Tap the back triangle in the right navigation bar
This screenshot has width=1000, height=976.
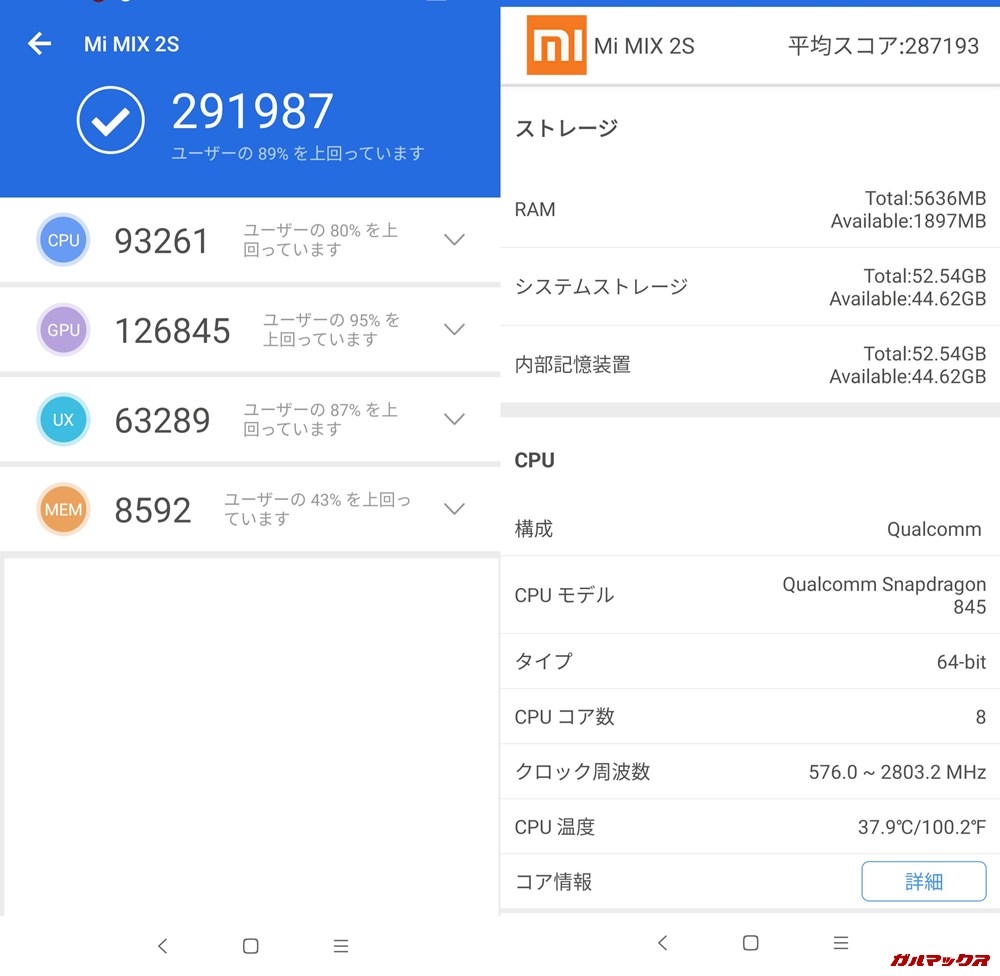point(663,942)
